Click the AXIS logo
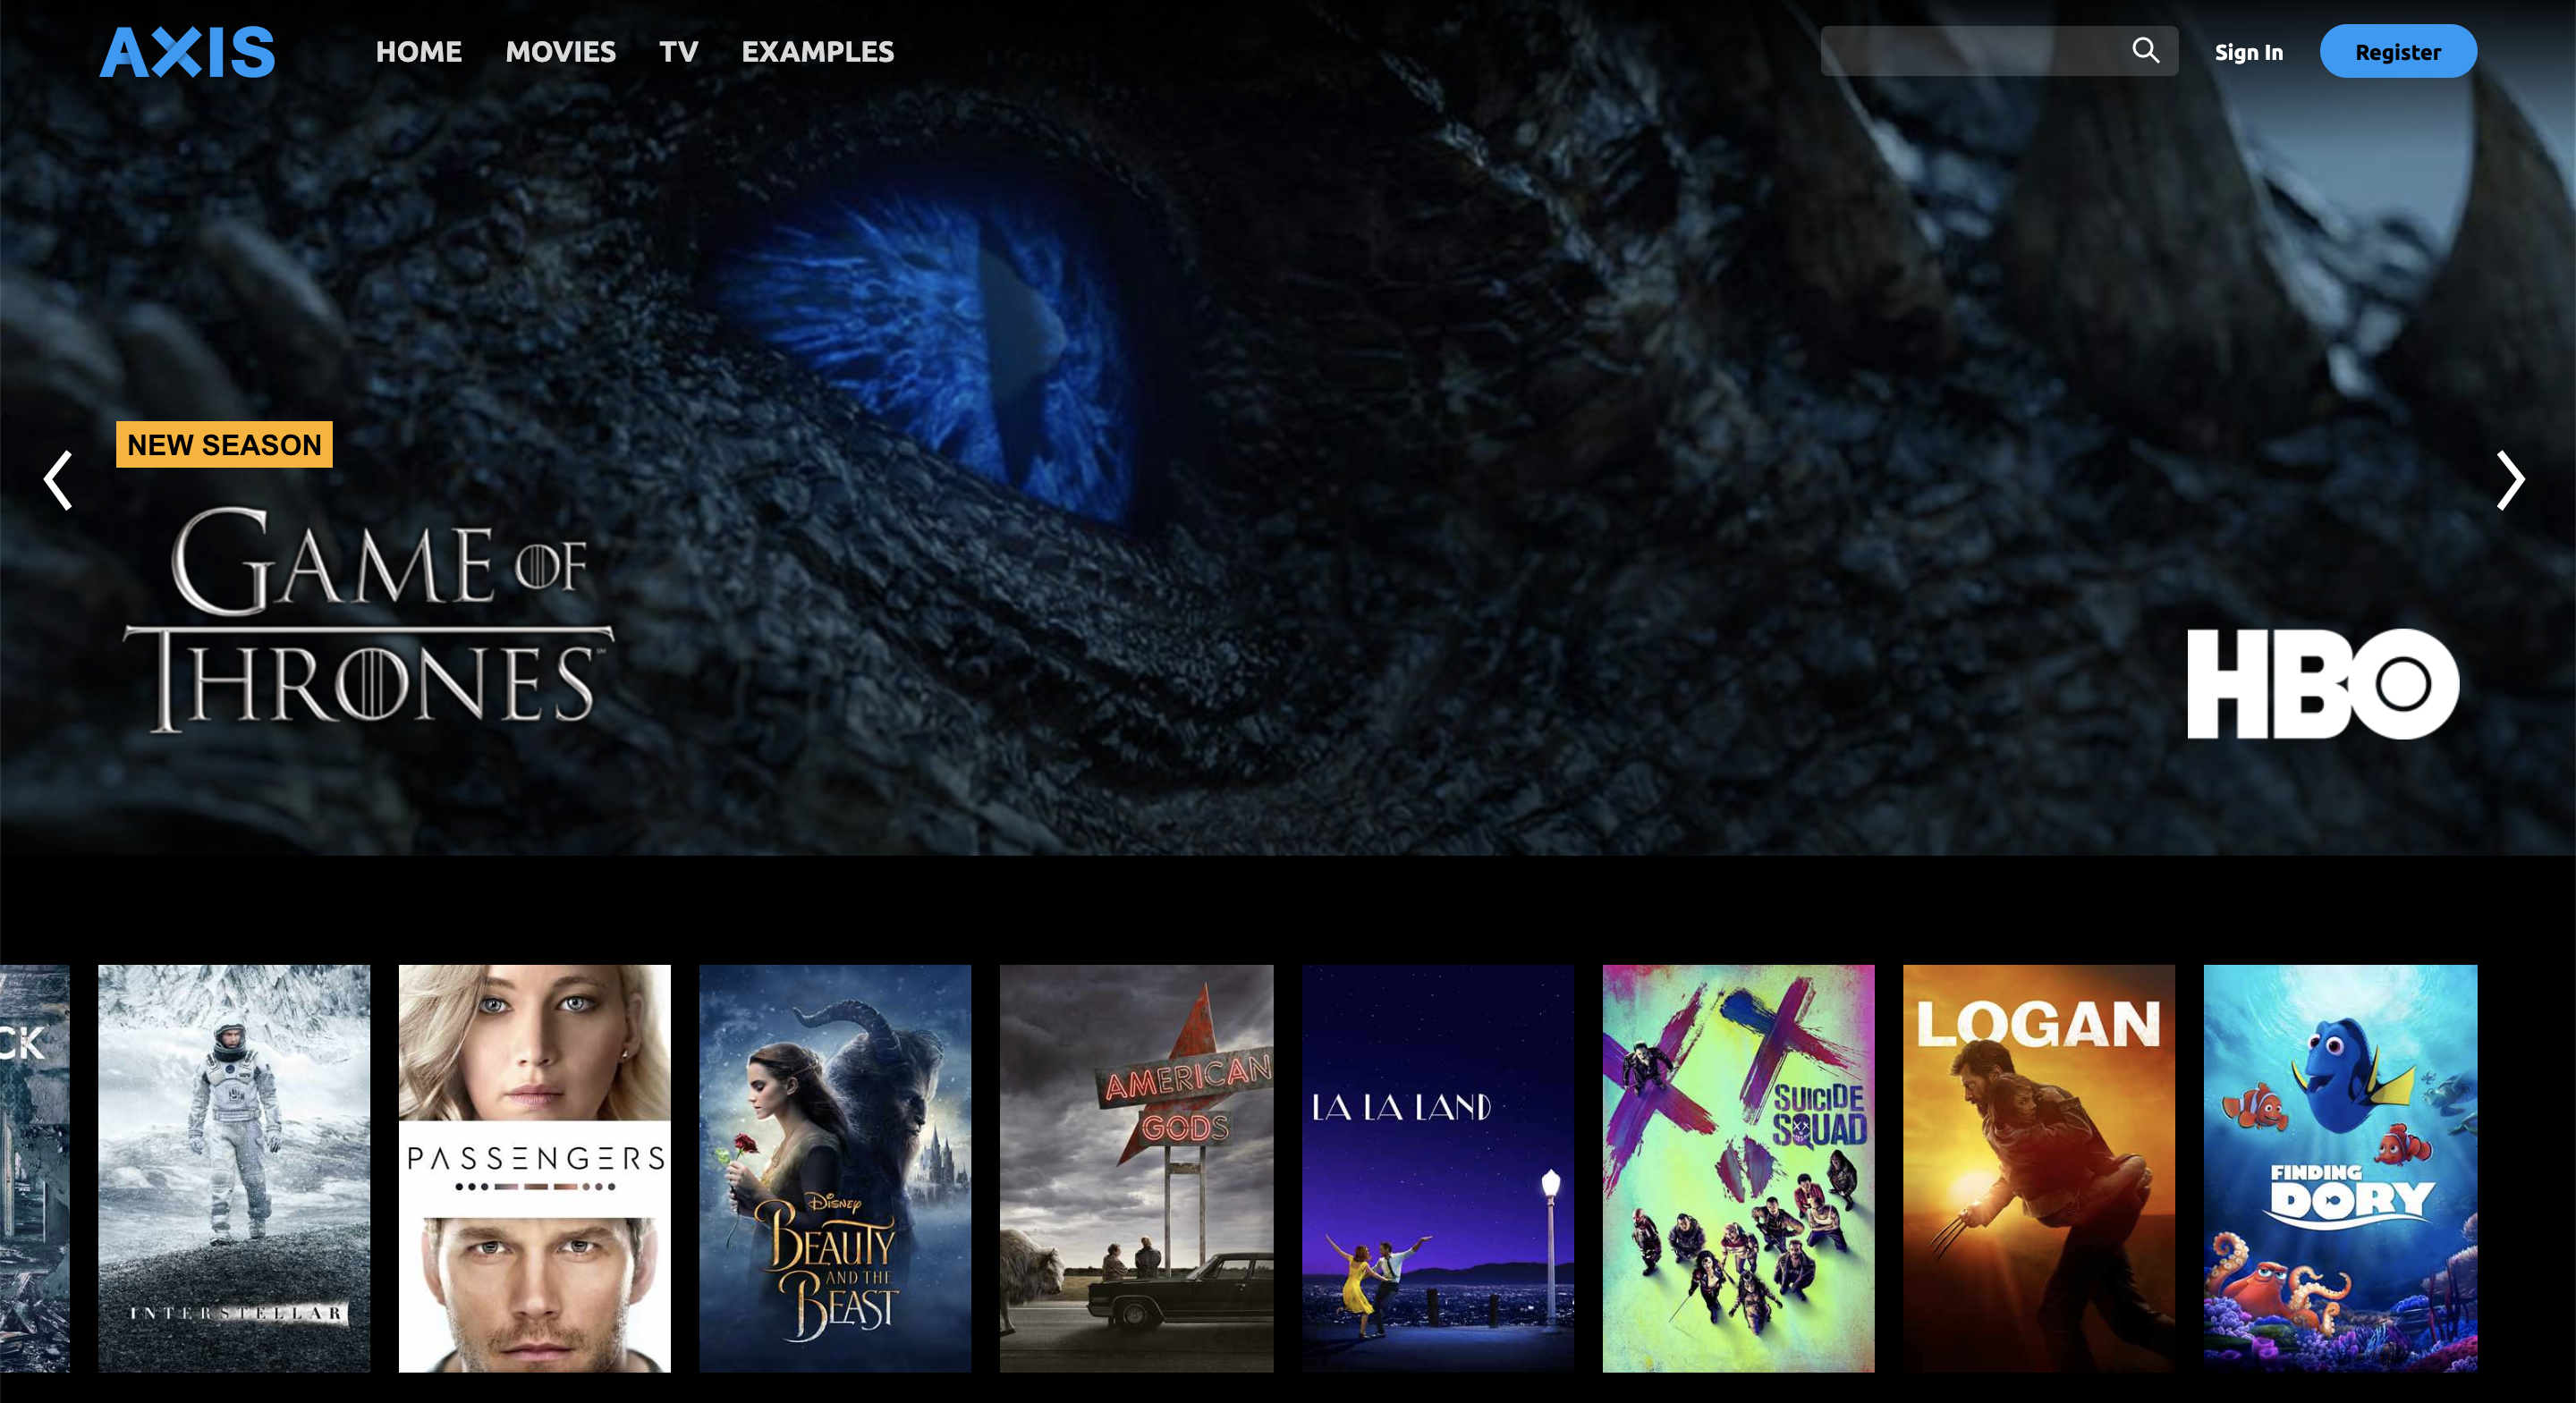Viewport: 2576px width, 1403px height. click(x=187, y=52)
